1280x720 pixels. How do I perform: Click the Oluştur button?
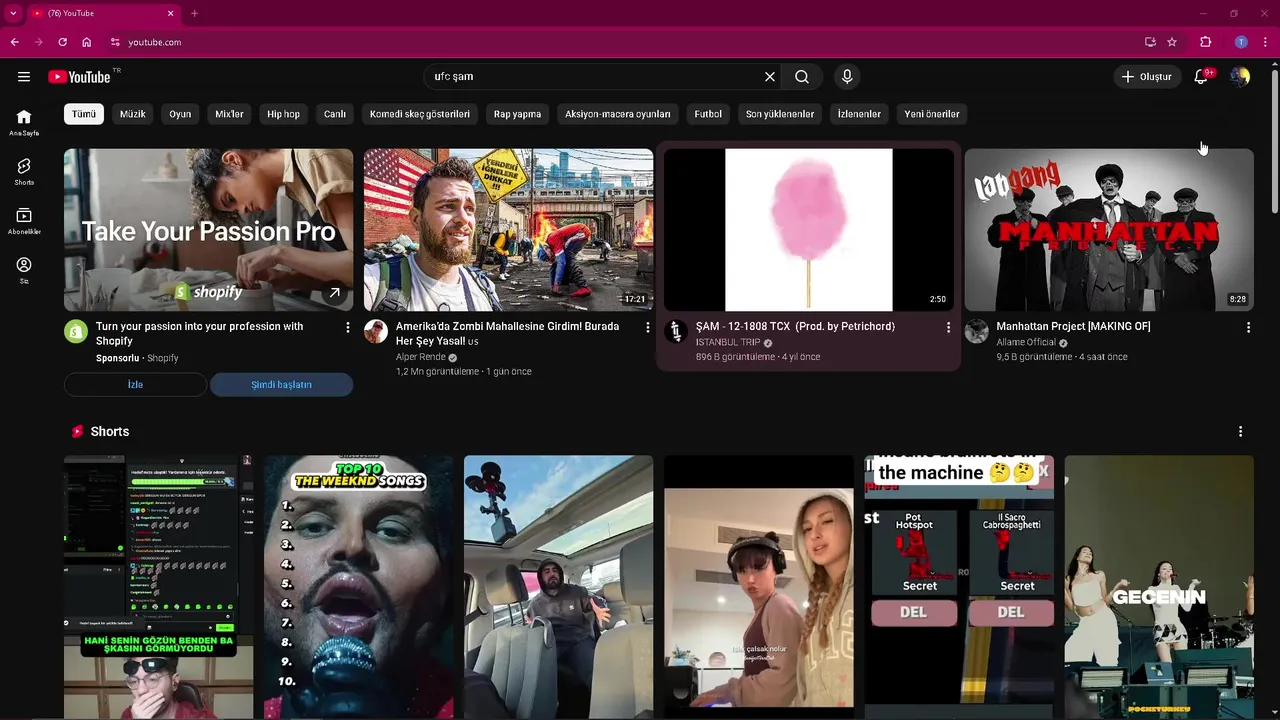1146,77
